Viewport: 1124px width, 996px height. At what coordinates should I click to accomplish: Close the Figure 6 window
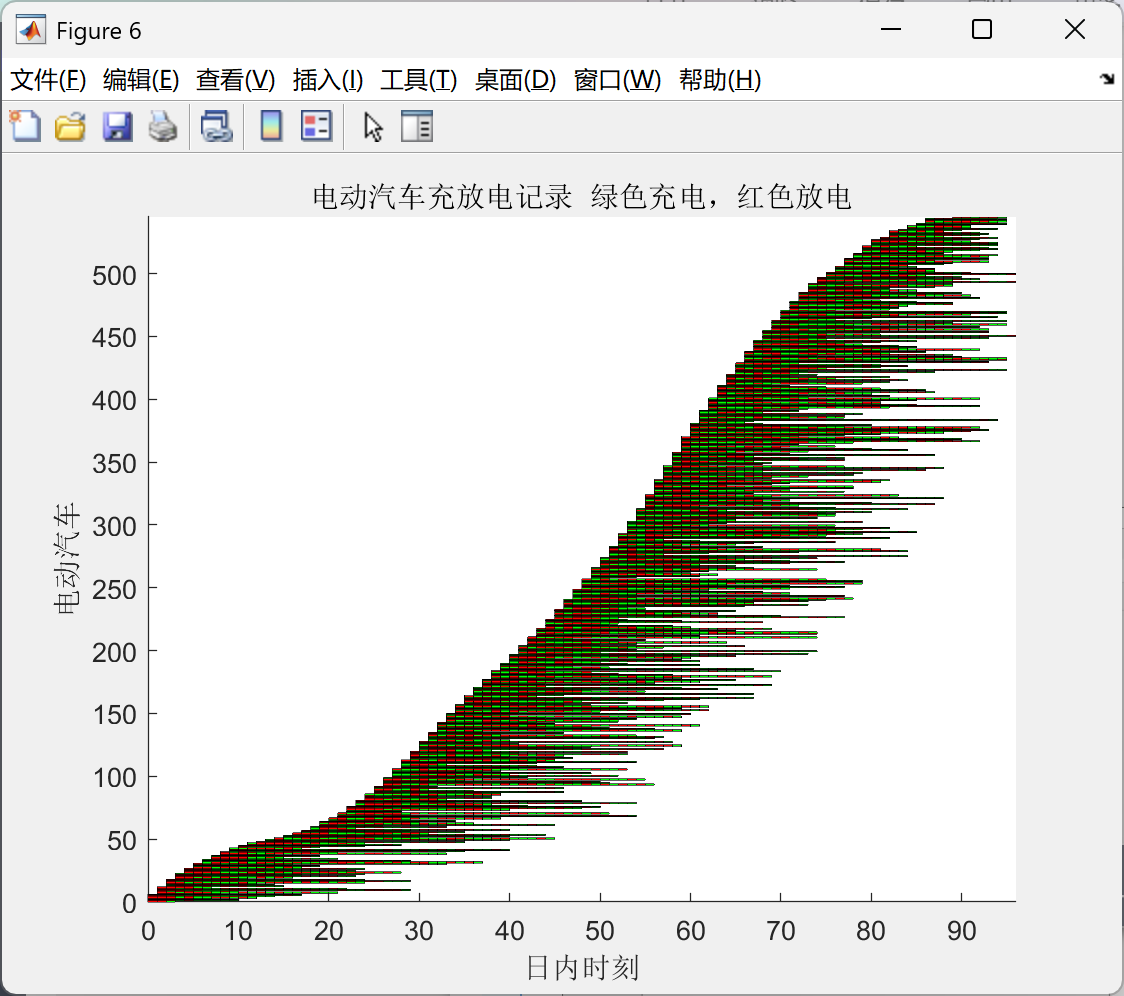click(x=1075, y=29)
